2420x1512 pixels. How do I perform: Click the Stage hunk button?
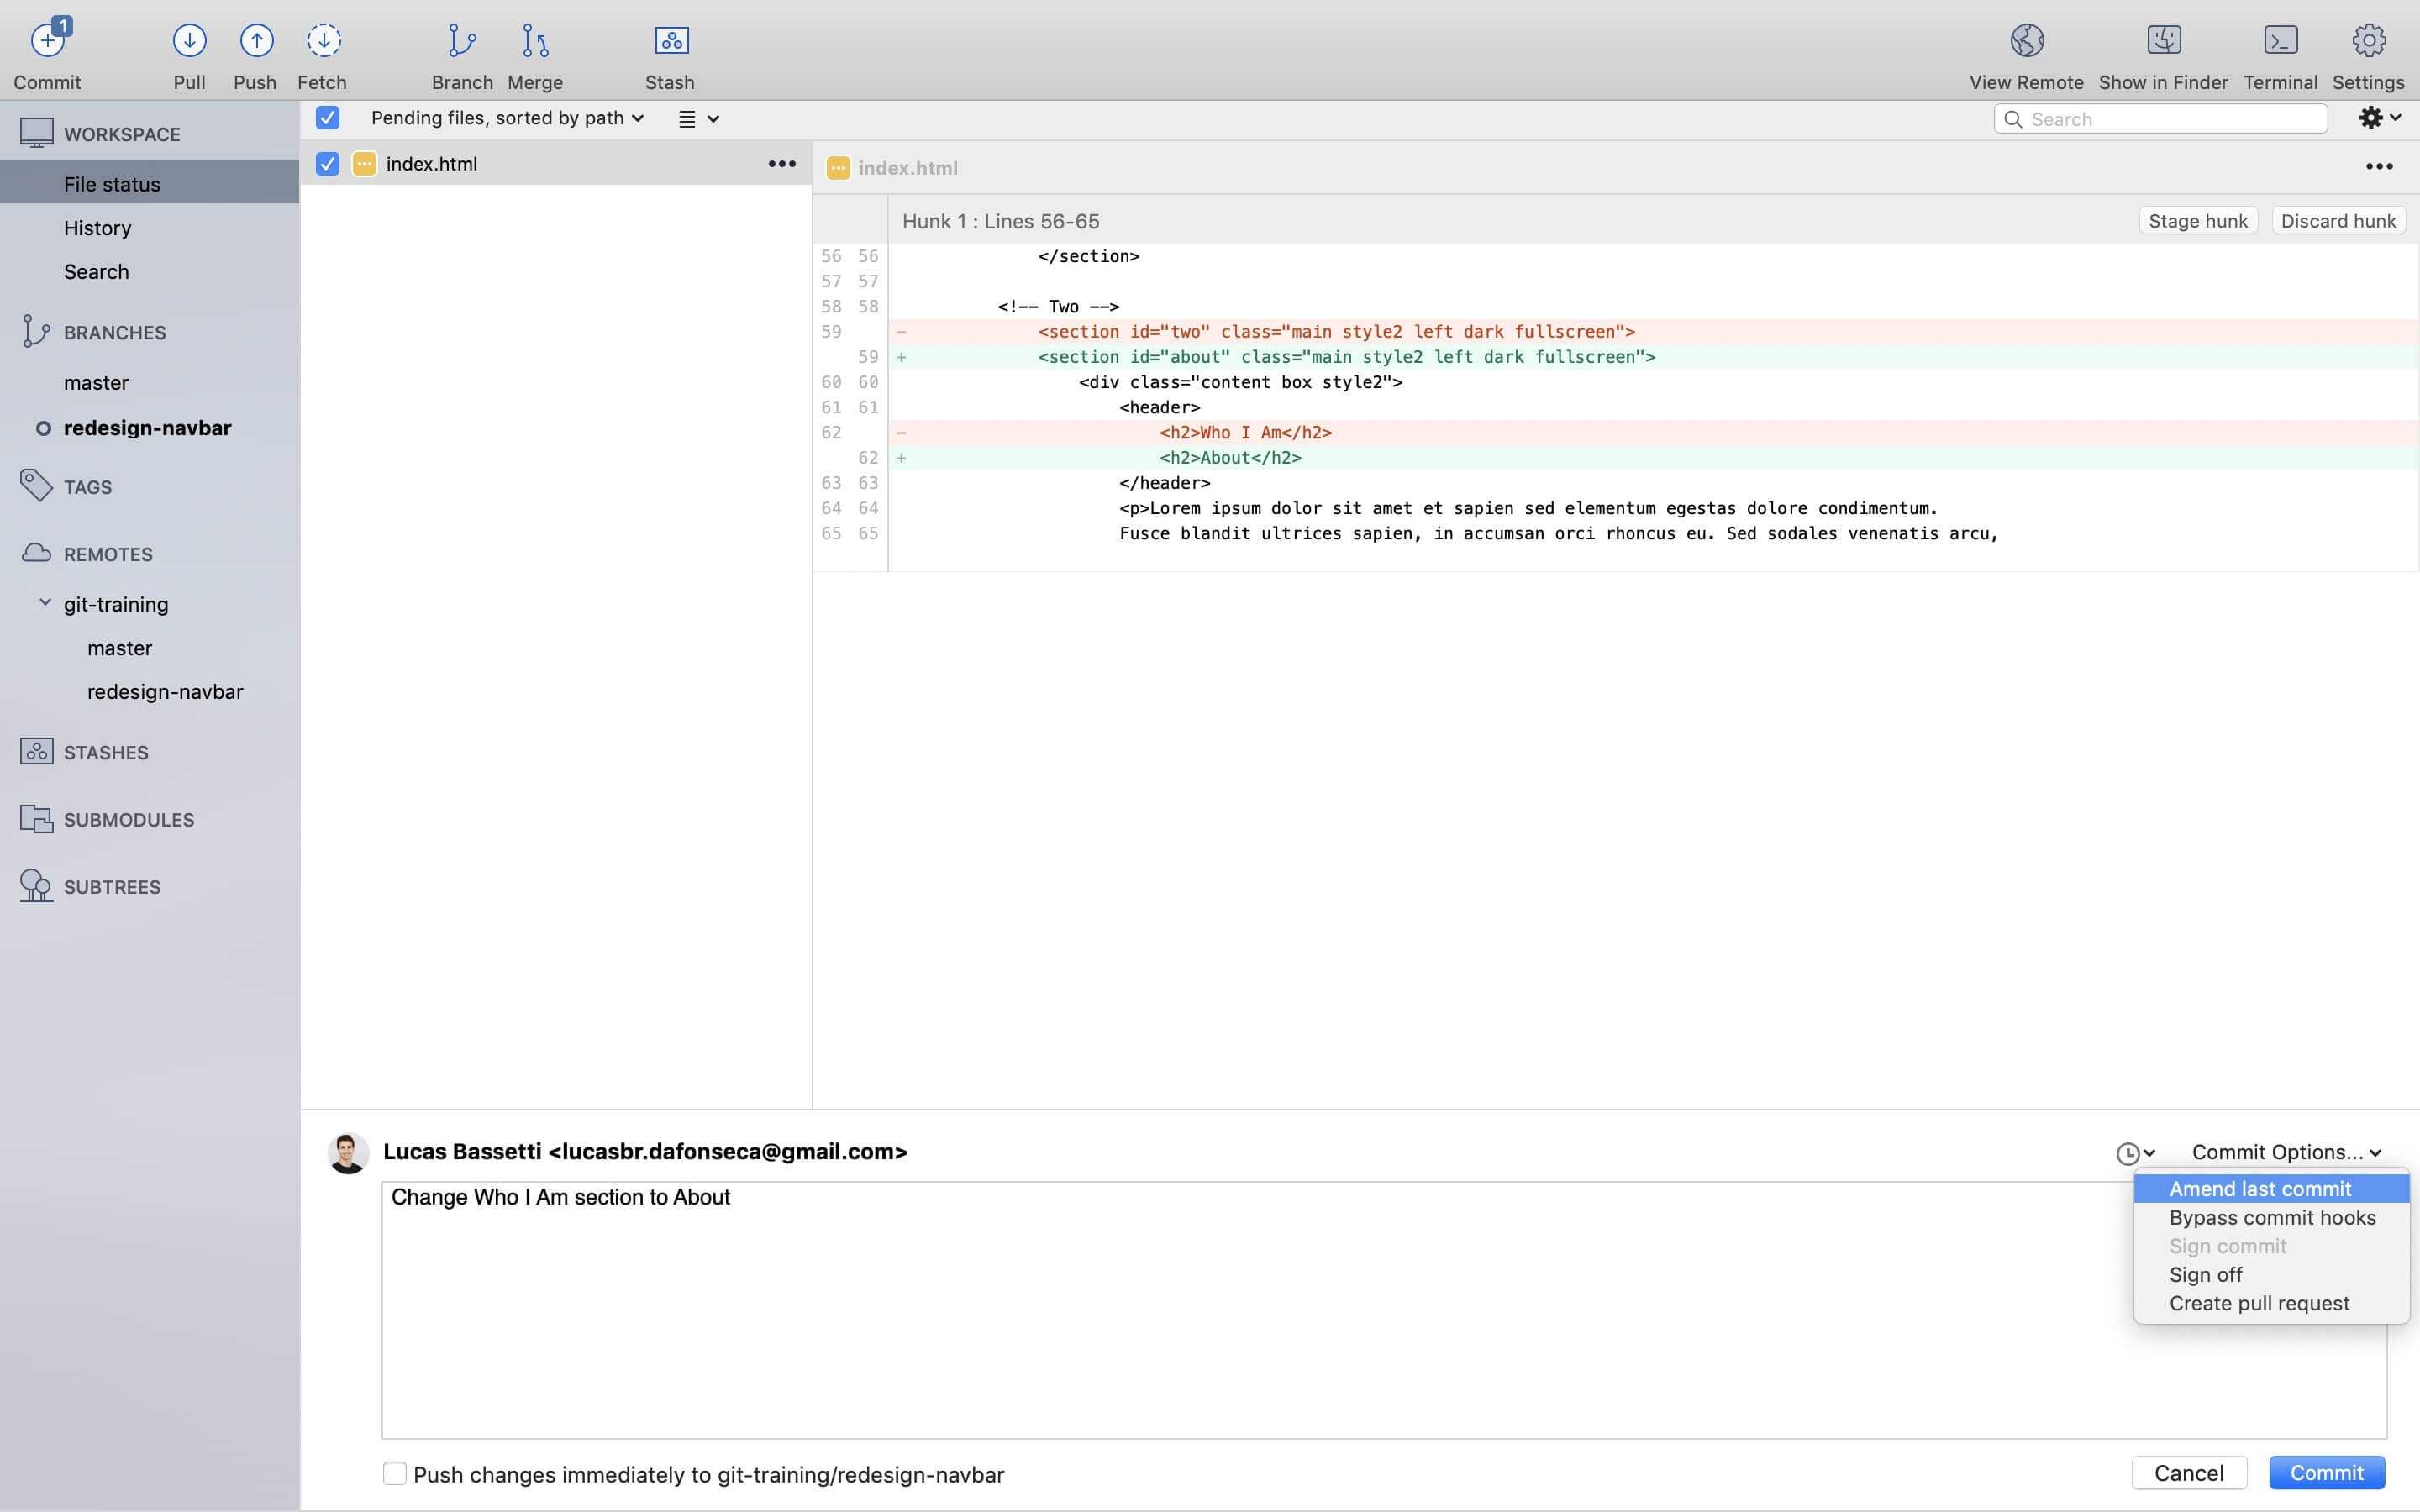pos(2197,220)
